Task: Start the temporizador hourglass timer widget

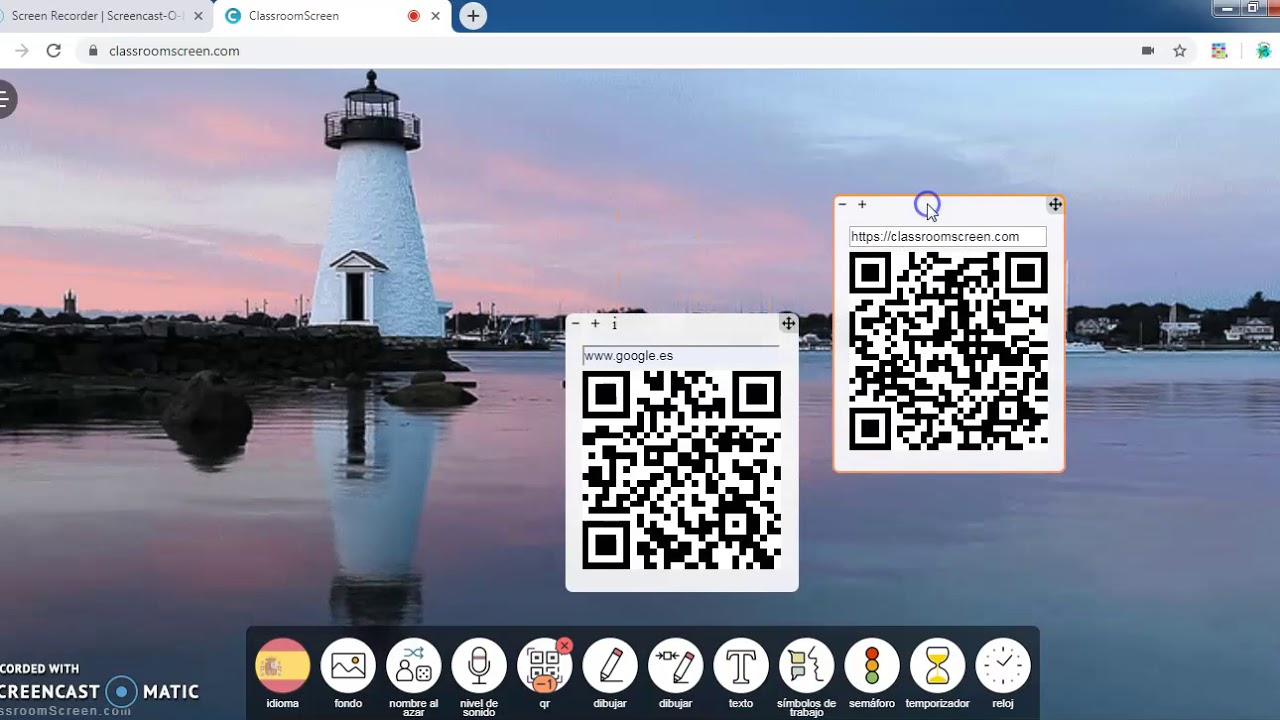Action: coord(938,666)
